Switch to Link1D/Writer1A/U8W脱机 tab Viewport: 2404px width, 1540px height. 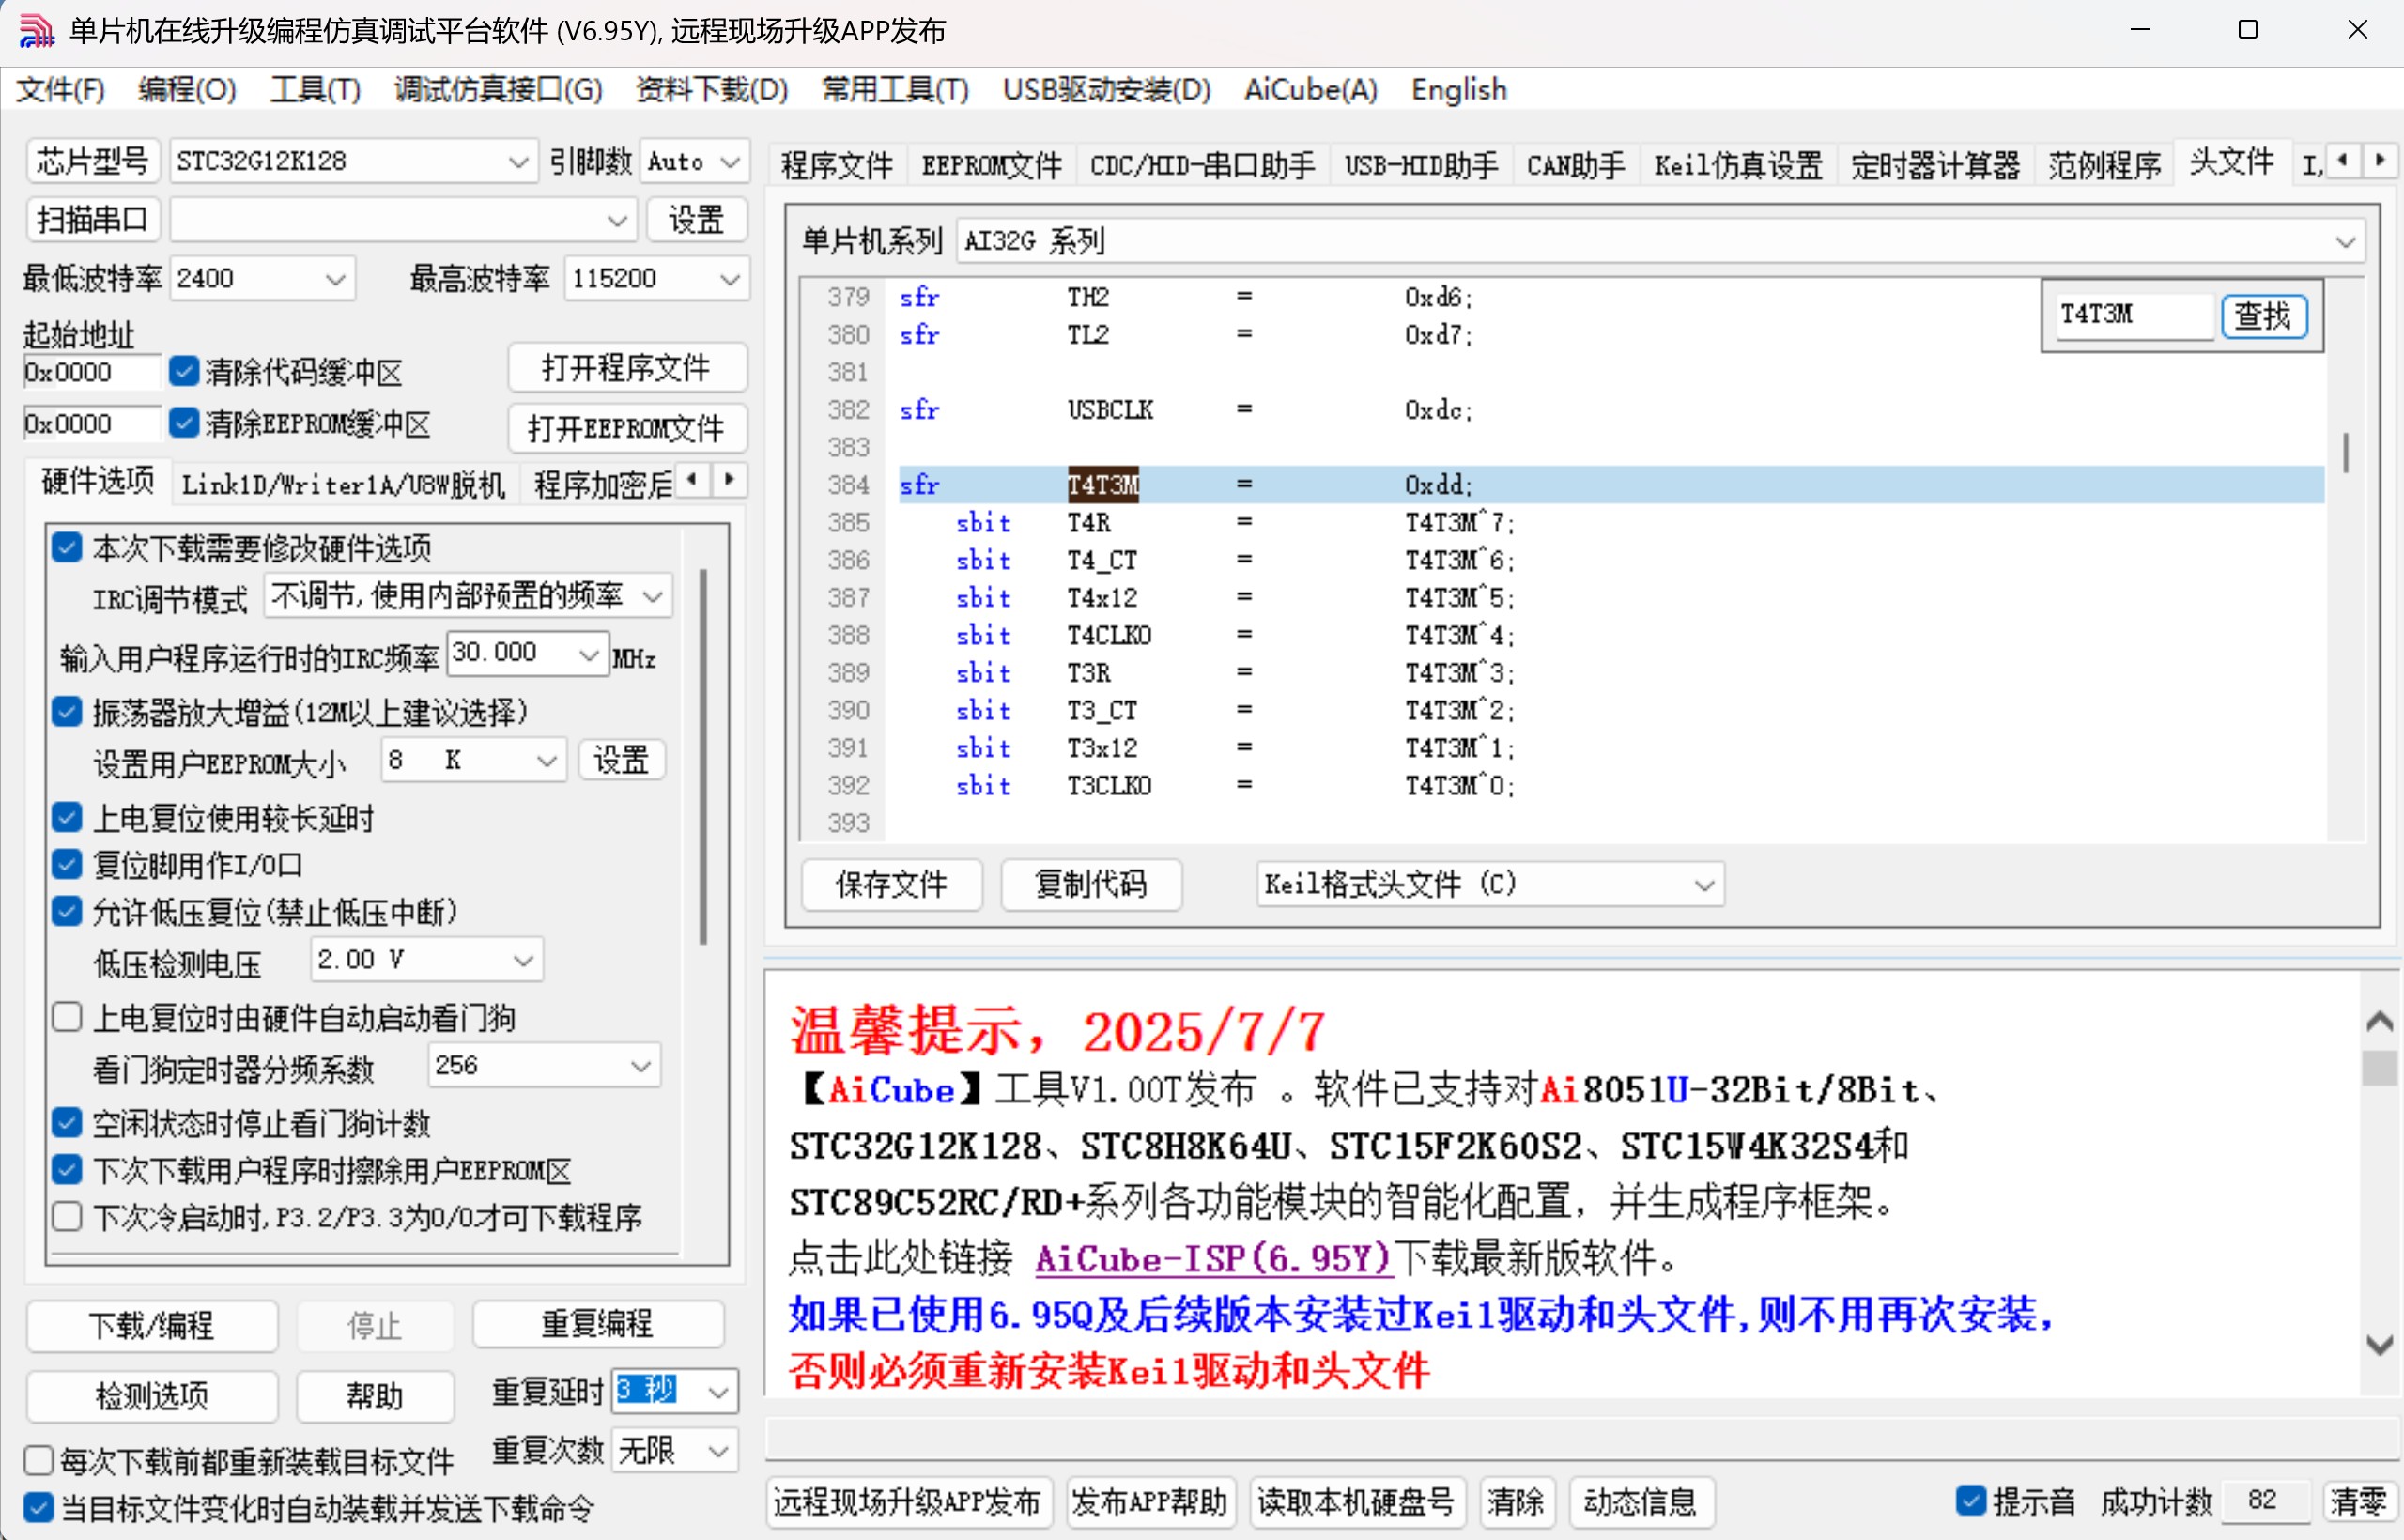pos(343,485)
